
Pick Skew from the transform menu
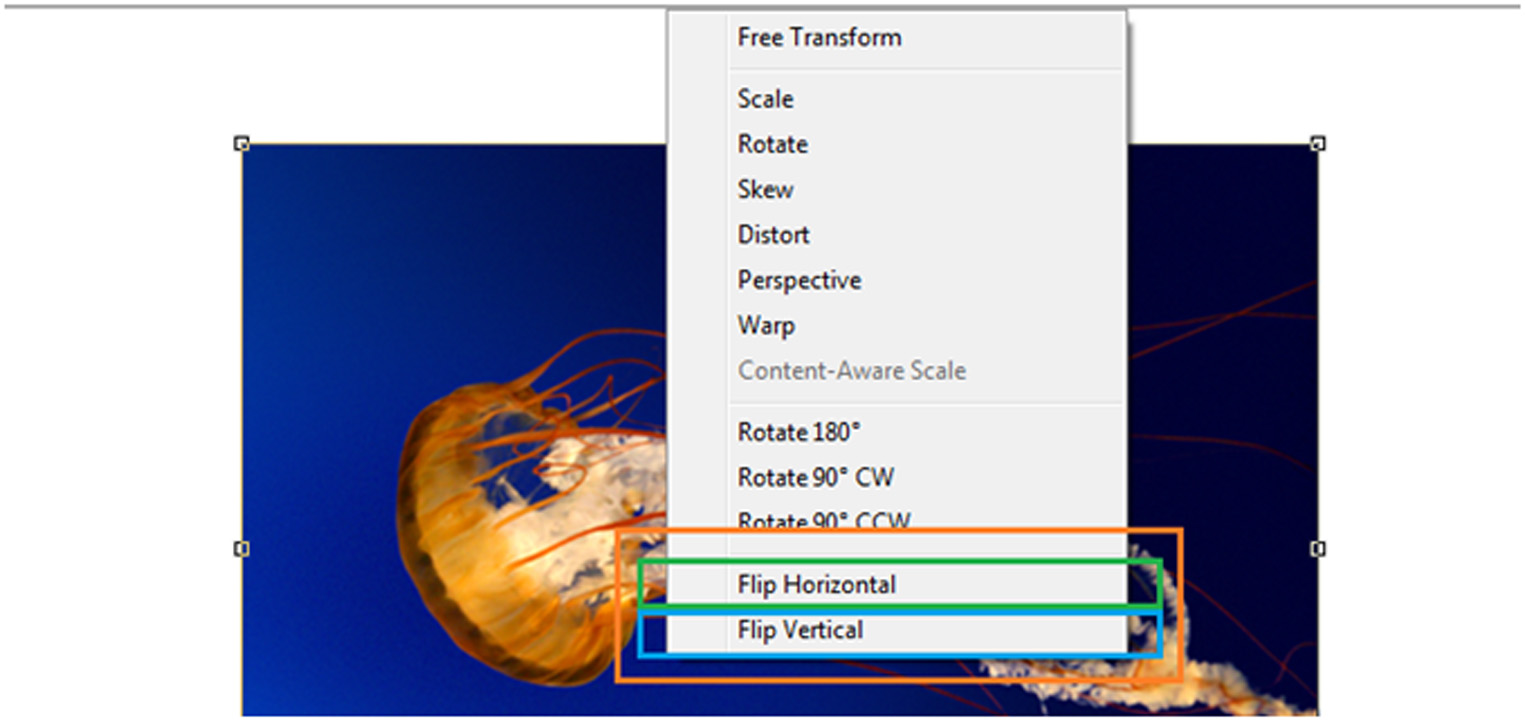pyautogui.click(x=766, y=189)
